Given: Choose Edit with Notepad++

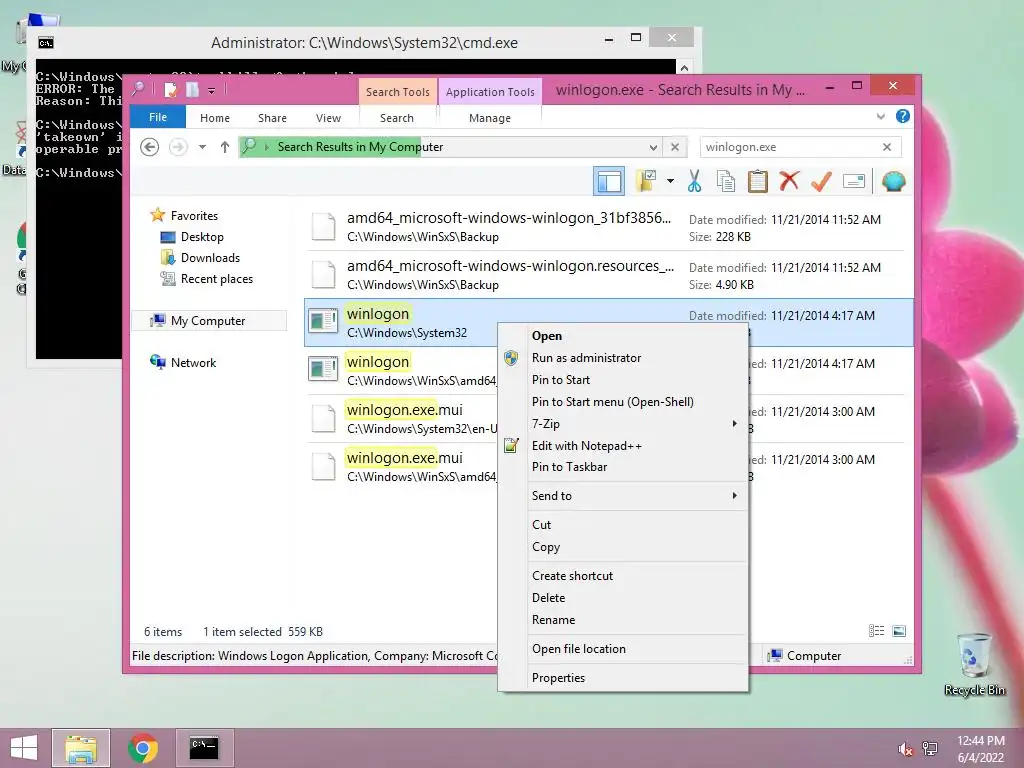Looking at the screenshot, I should point(624,446).
